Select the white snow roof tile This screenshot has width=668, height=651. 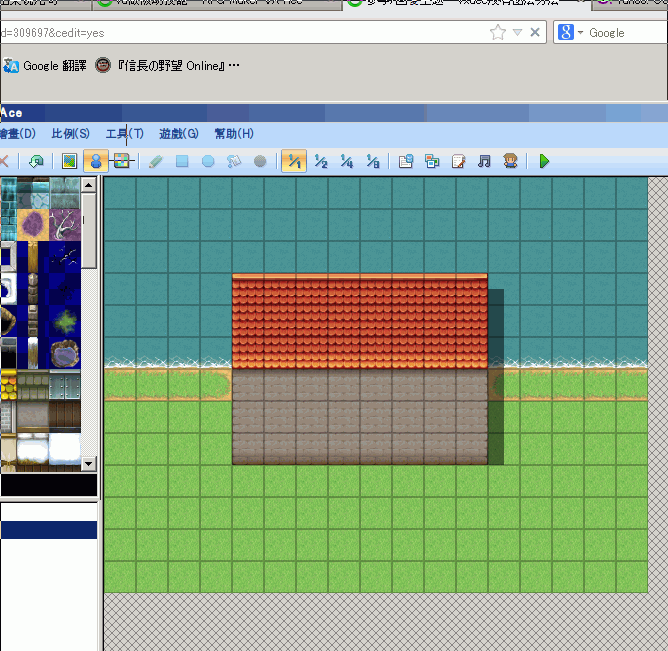click(x=65, y=449)
